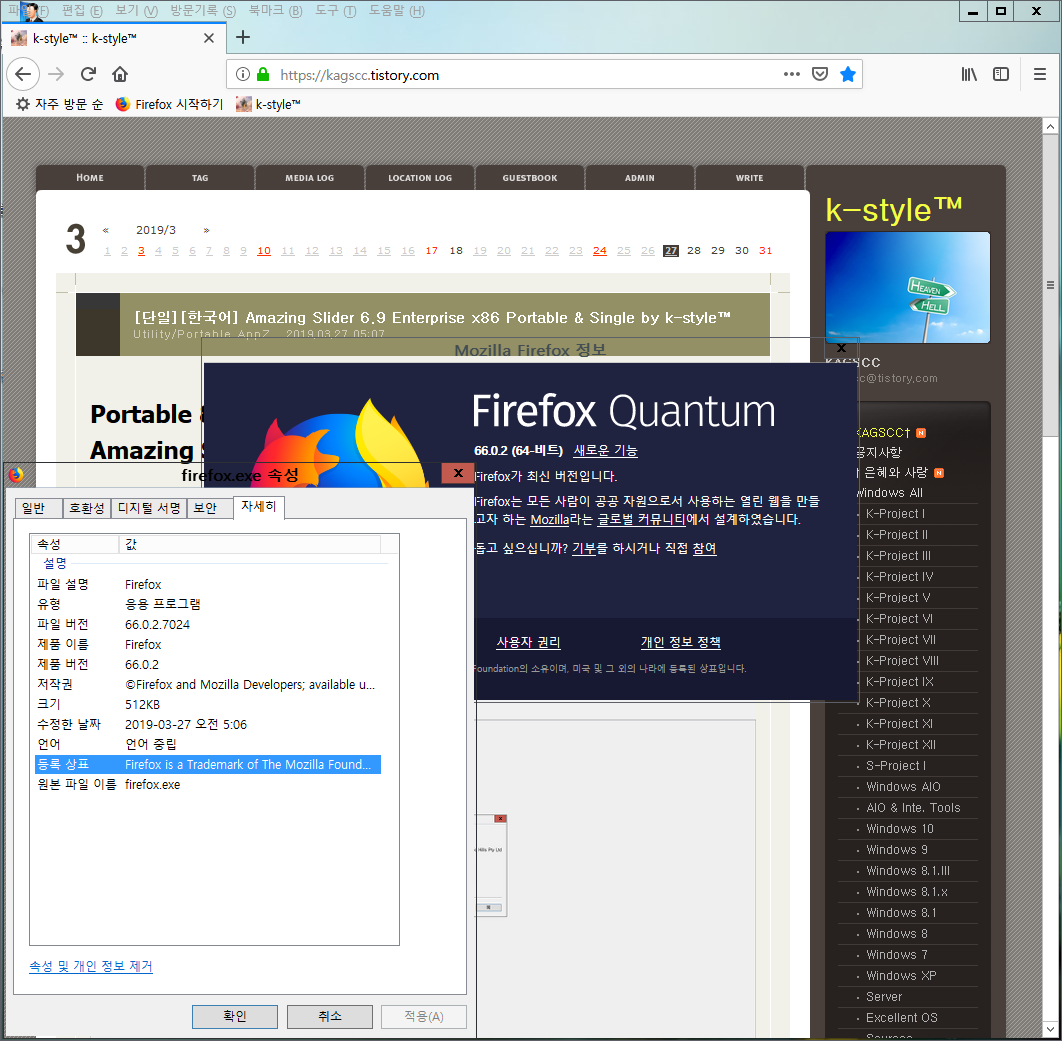Switch to the 일반 tab in properties

coord(38,508)
